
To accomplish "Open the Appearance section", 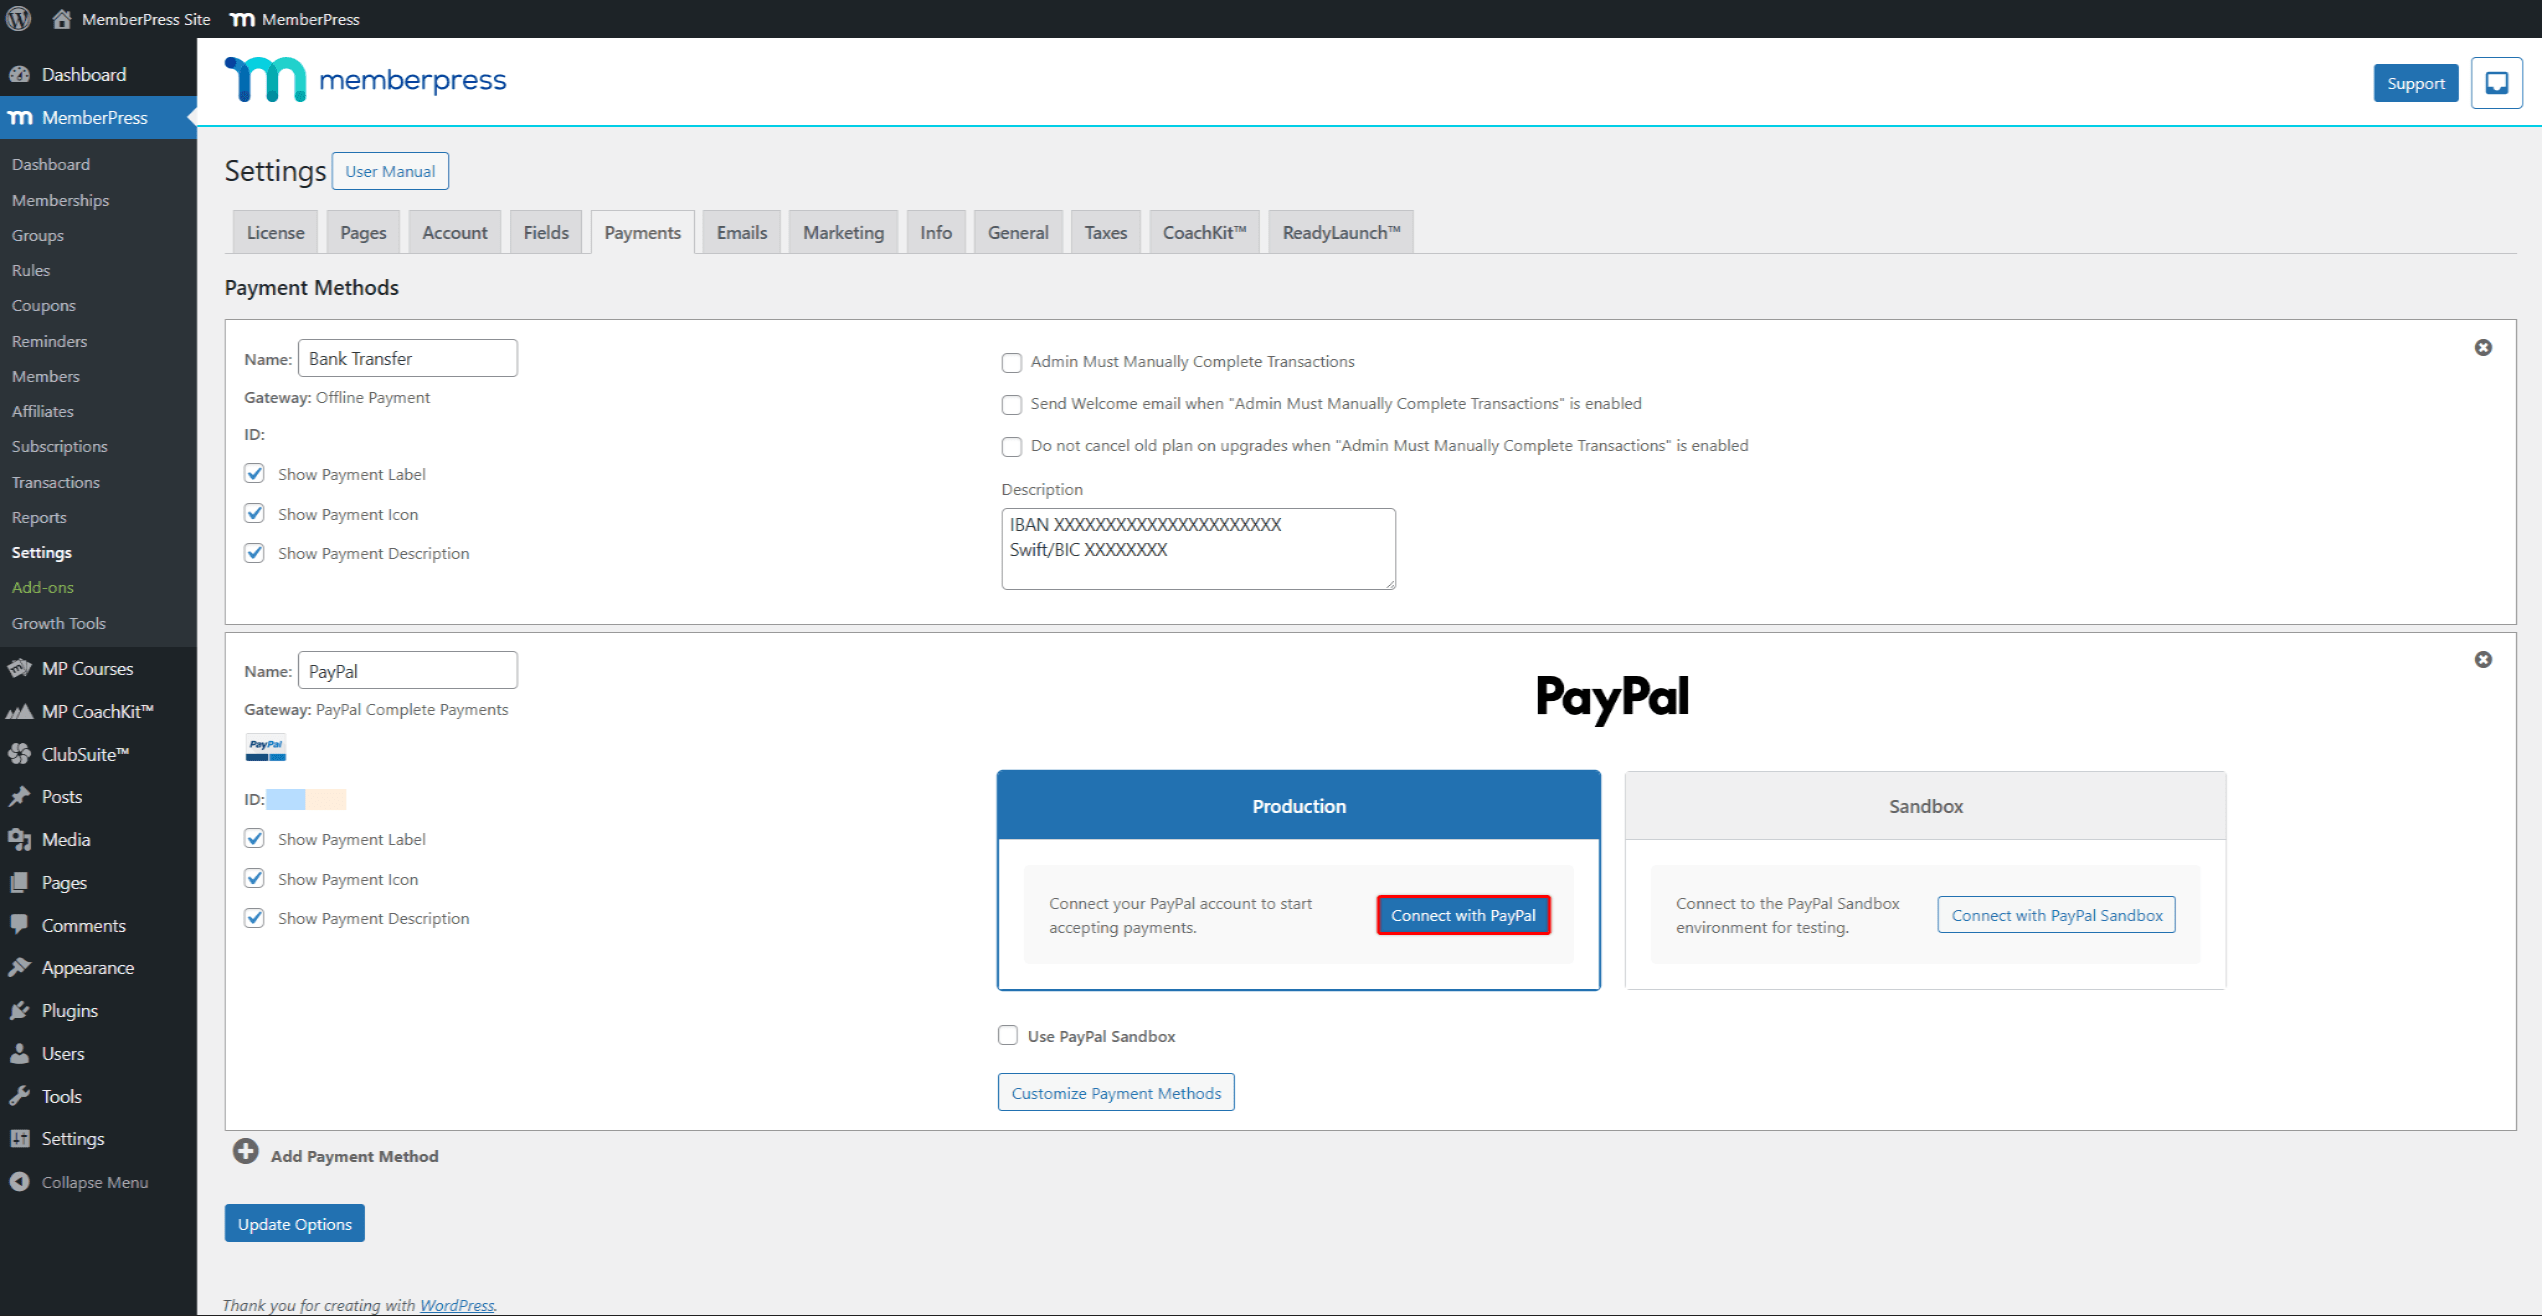I will [x=86, y=967].
